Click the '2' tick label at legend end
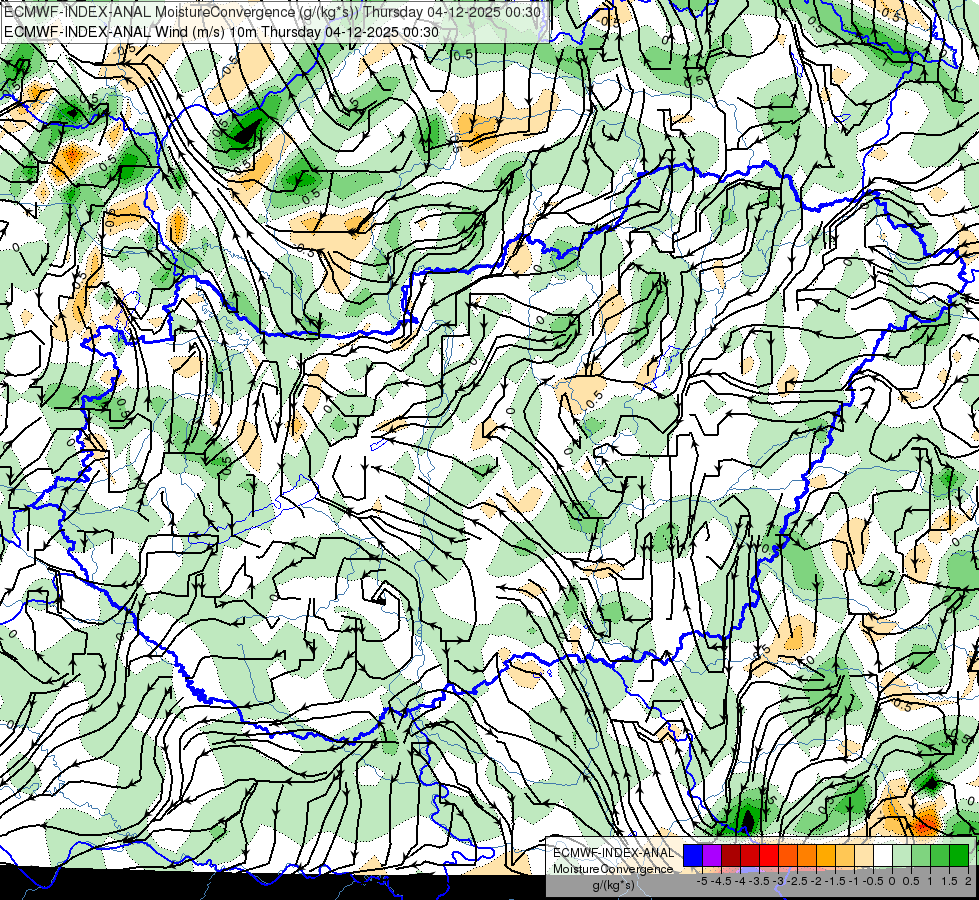The height and width of the screenshot is (900, 979). point(968,881)
